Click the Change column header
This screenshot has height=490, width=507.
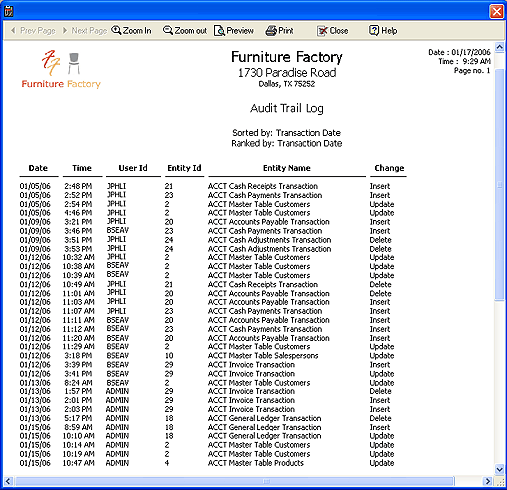[x=389, y=168]
